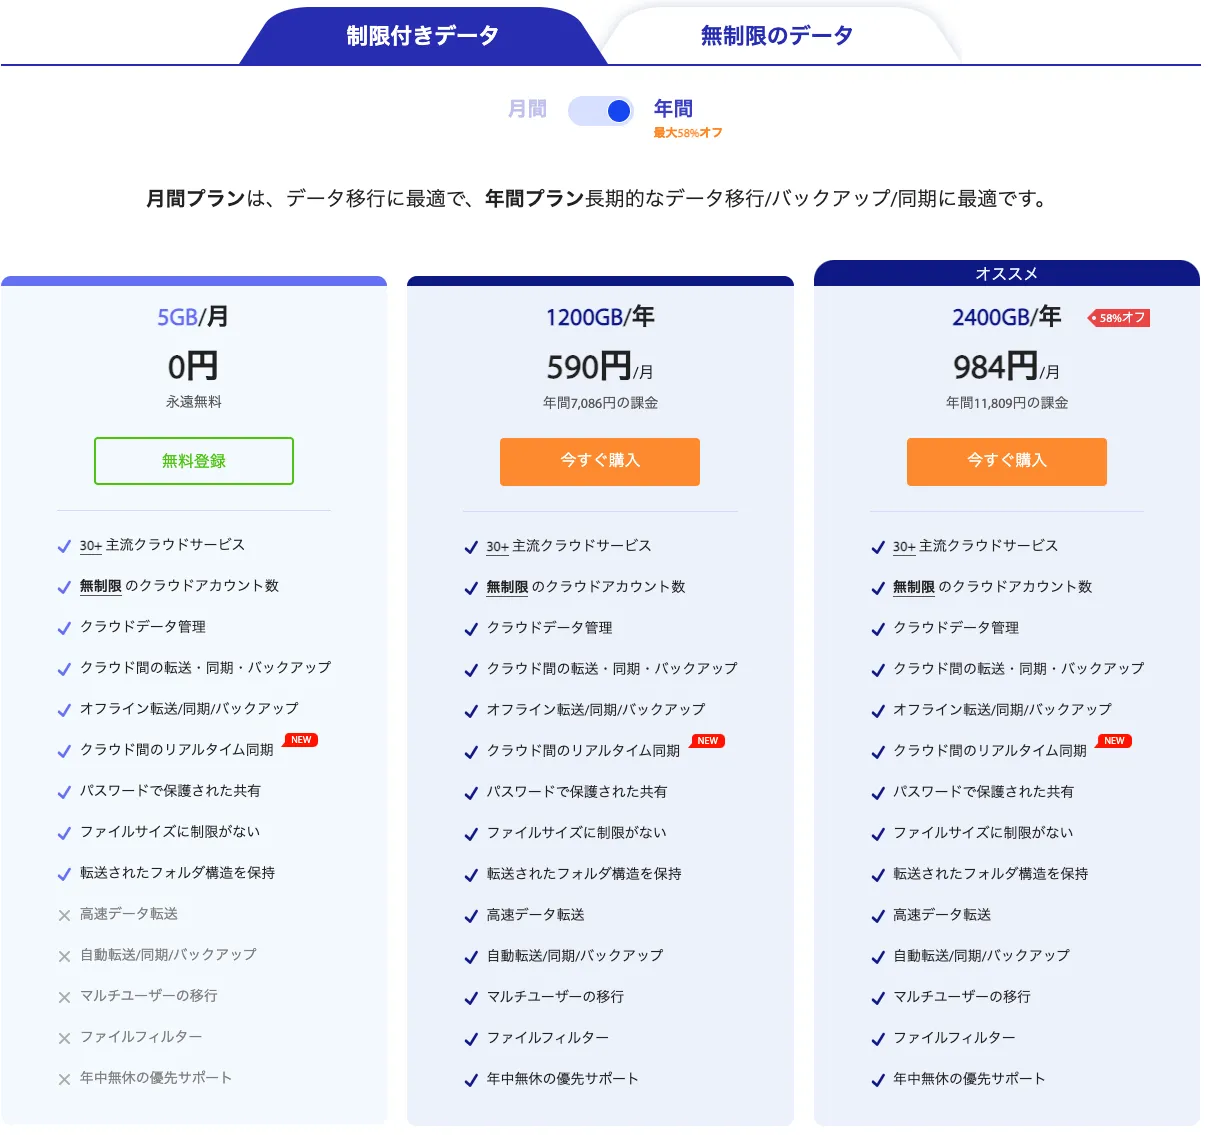
Task: Open the 無制限のデータ tab
Action: [776, 36]
